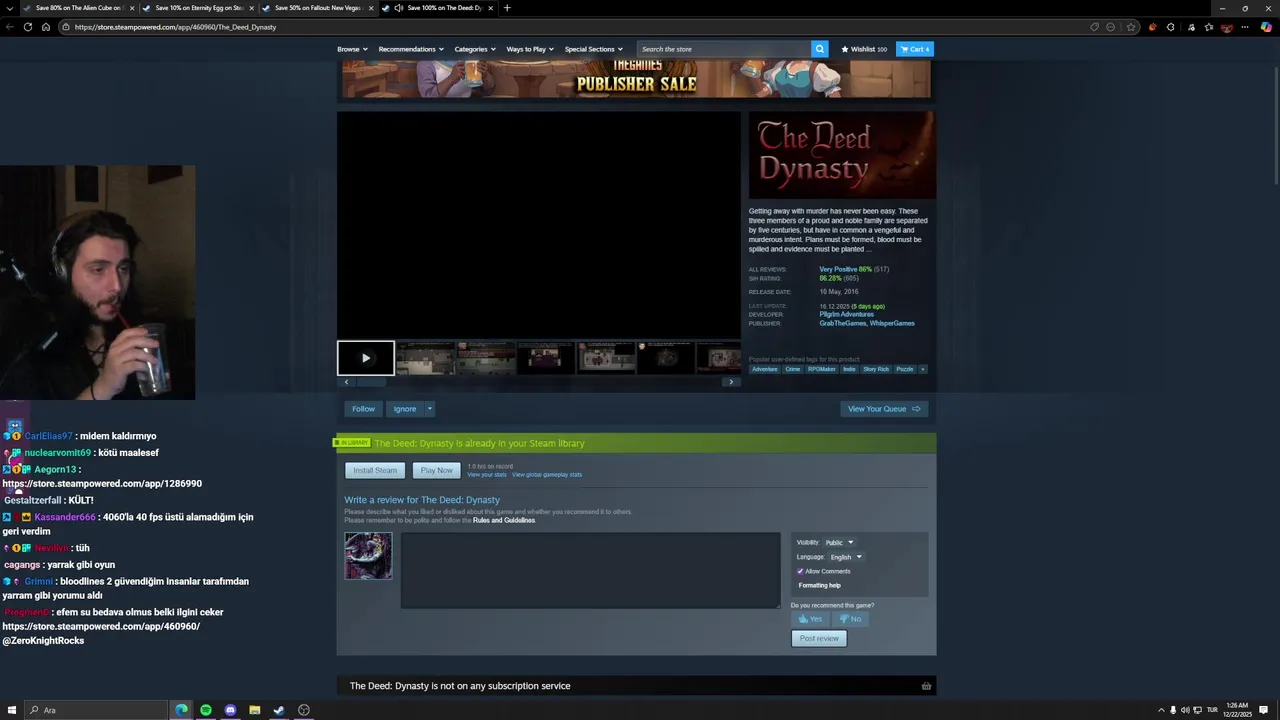This screenshot has width=1280, height=720.
Task: Select the RPGMaker tag
Action: [x=821, y=369]
